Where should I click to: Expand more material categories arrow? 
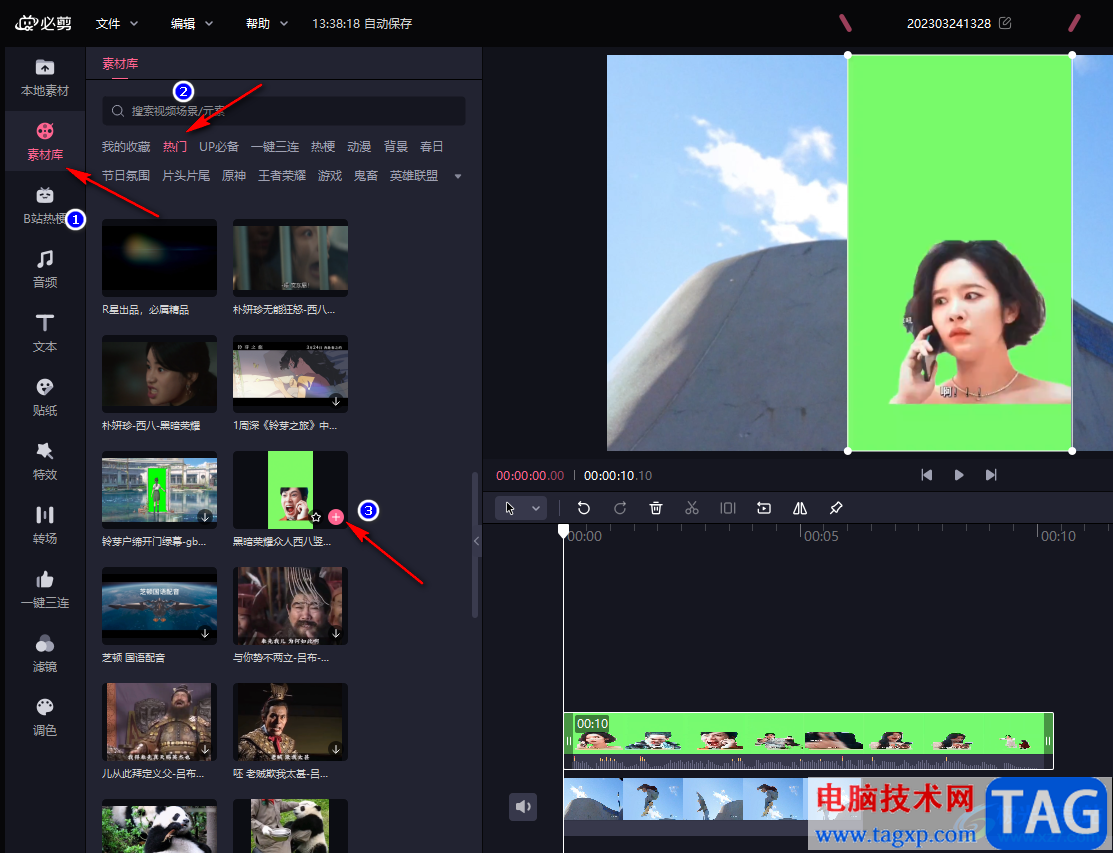coord(458,176)
